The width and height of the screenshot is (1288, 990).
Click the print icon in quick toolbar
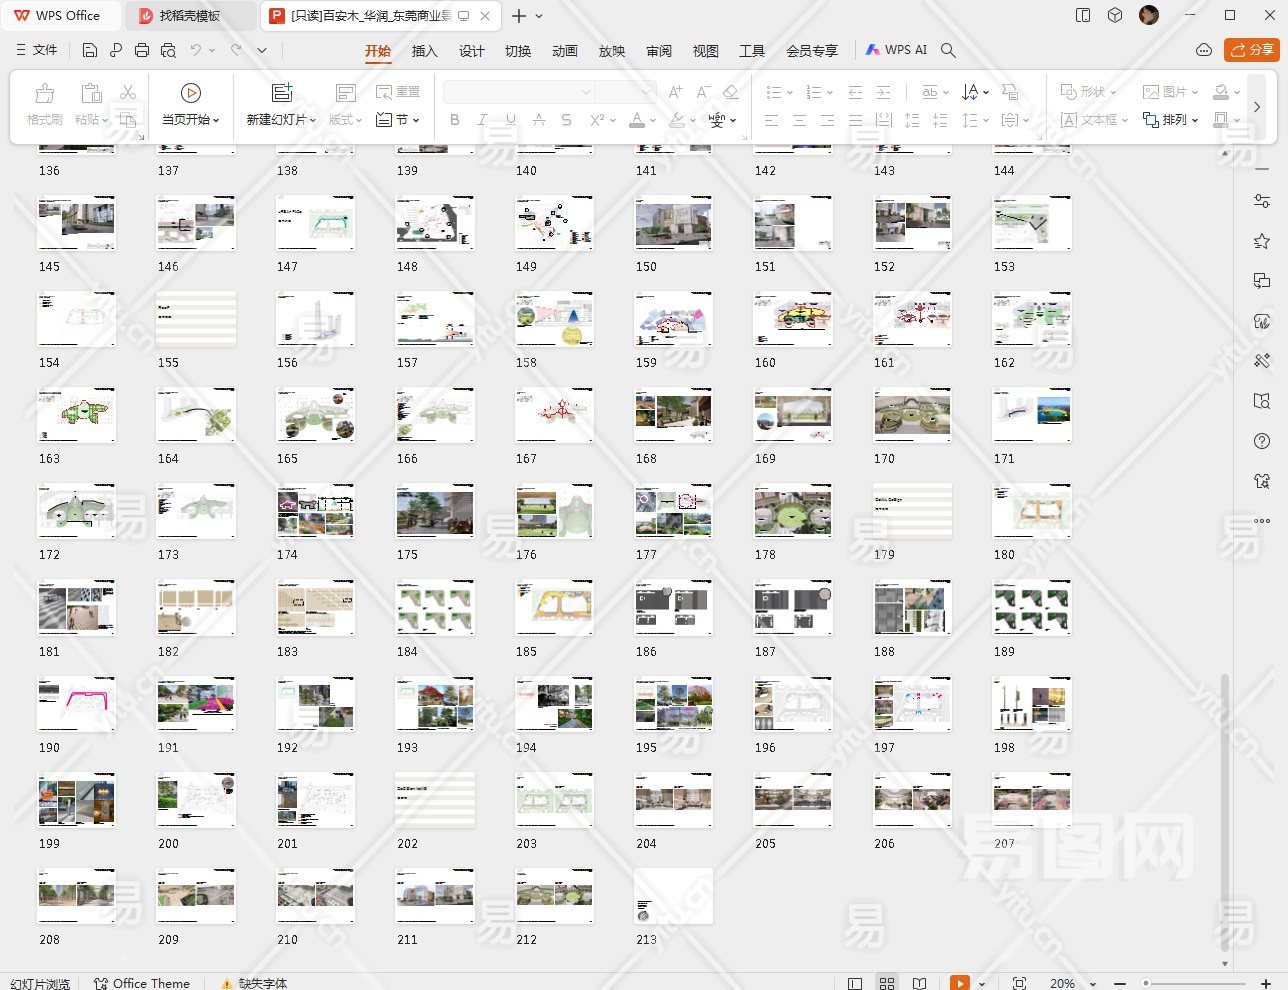click(142, 50)
